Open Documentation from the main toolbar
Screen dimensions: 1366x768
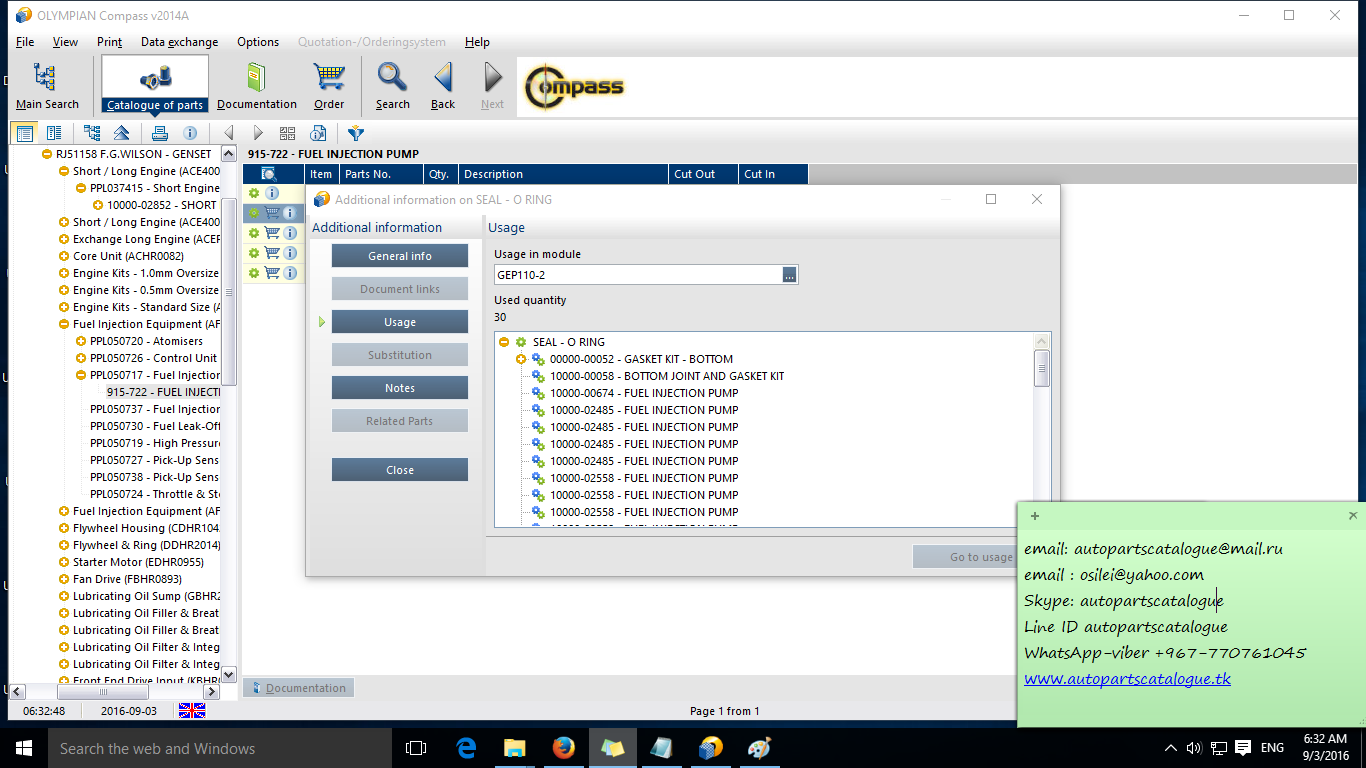[x=257, y=86]
